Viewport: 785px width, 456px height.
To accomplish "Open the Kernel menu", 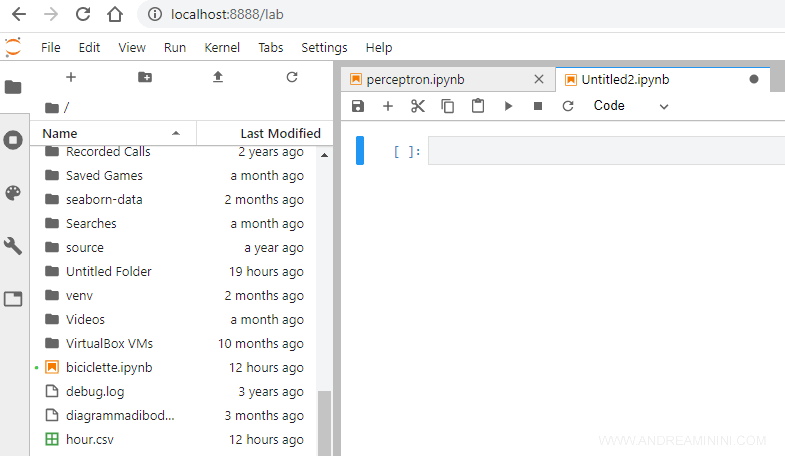I will coord(221,47).
